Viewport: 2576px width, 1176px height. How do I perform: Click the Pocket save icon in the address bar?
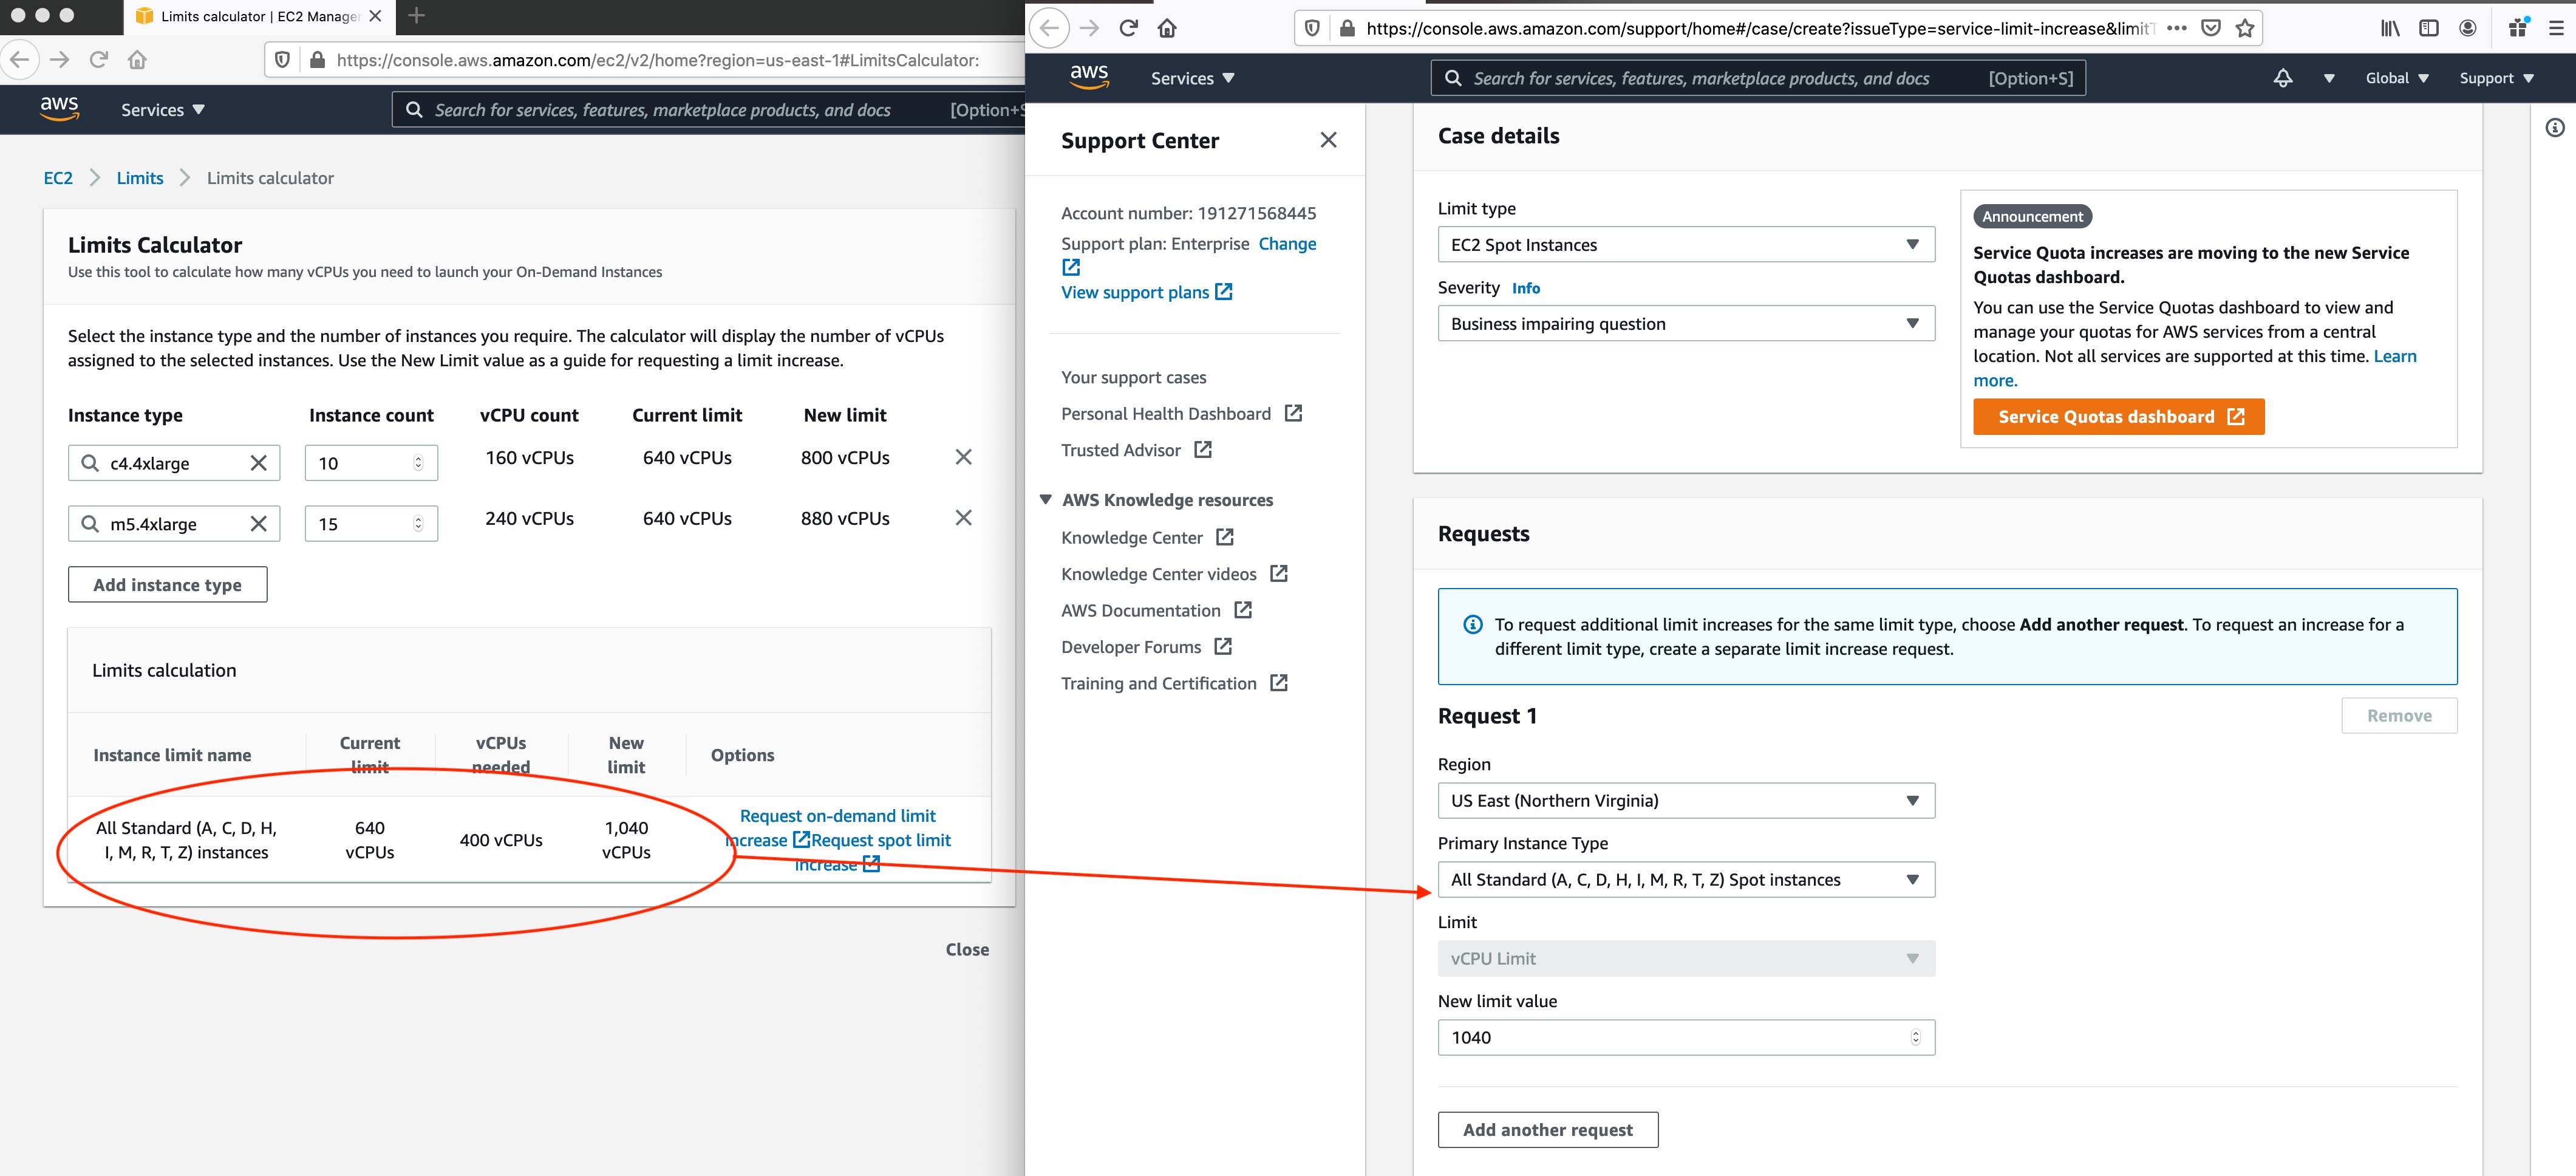2211,28
